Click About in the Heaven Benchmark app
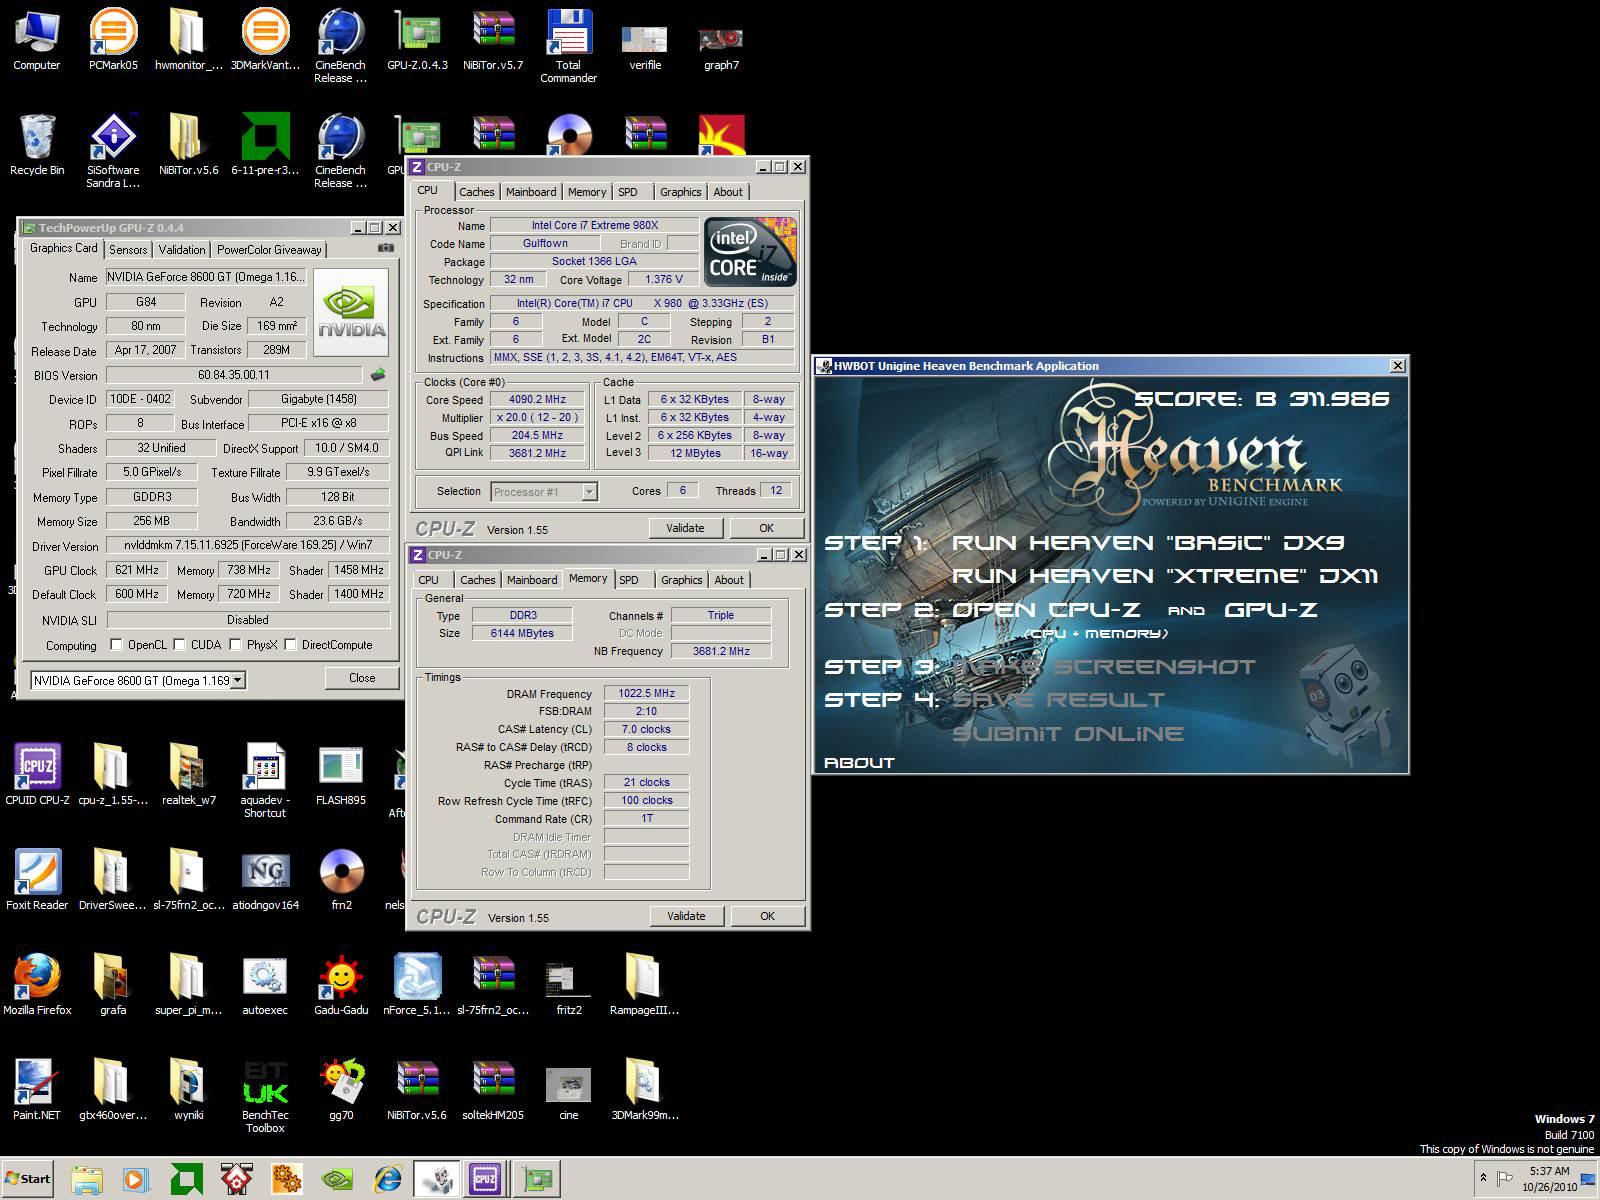The image size is (1600, 1200). pyautogui.click(x=859, y=763)
